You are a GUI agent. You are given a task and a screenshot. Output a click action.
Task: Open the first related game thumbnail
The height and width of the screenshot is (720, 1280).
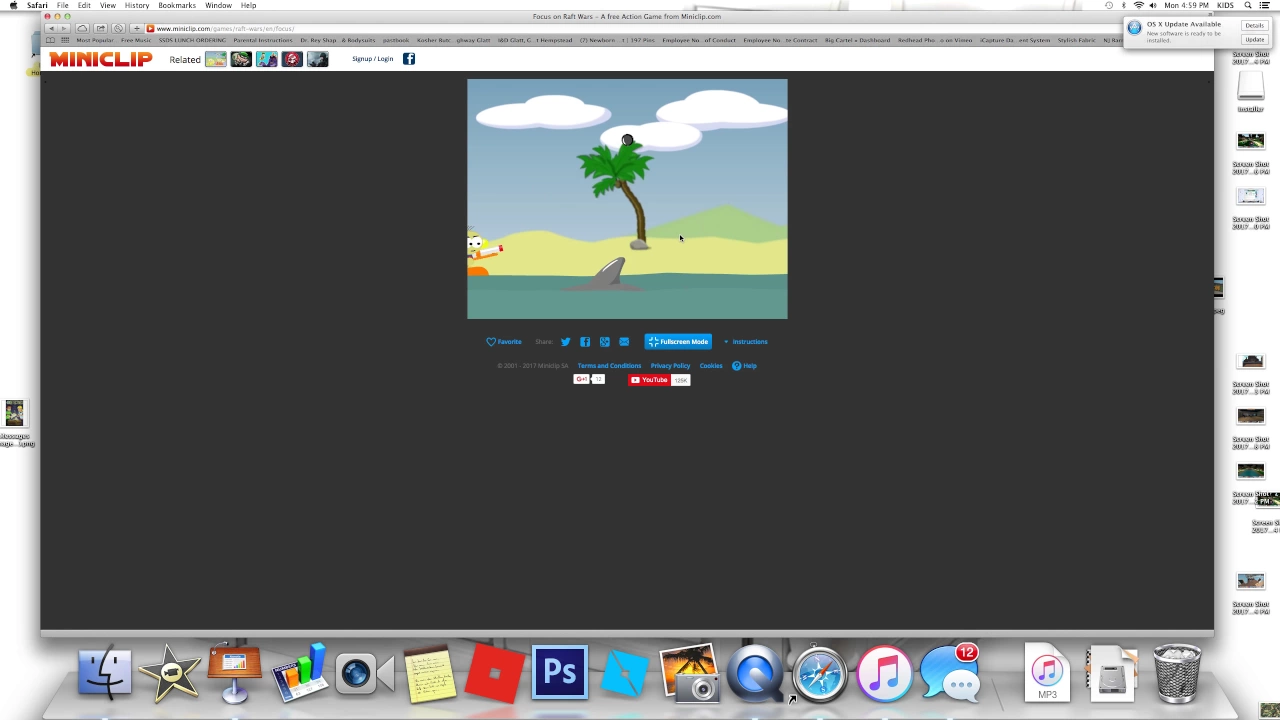pyautogui.click(x=216, y=59)
